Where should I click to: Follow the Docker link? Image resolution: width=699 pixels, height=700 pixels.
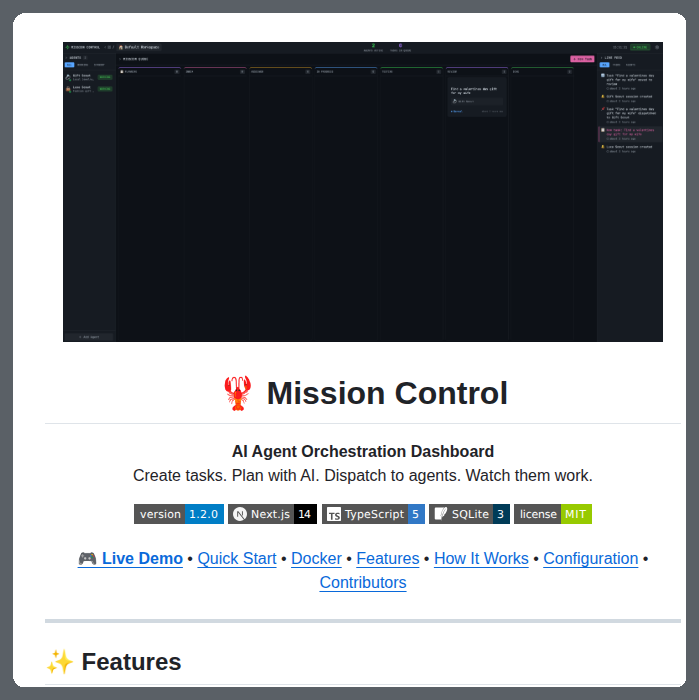(x=316, y=558)
